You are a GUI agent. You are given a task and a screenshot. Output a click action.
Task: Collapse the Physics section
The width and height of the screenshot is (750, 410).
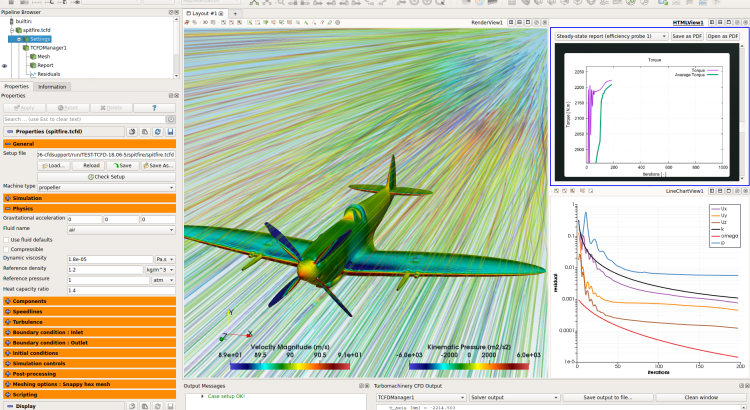tap(89, 209)
